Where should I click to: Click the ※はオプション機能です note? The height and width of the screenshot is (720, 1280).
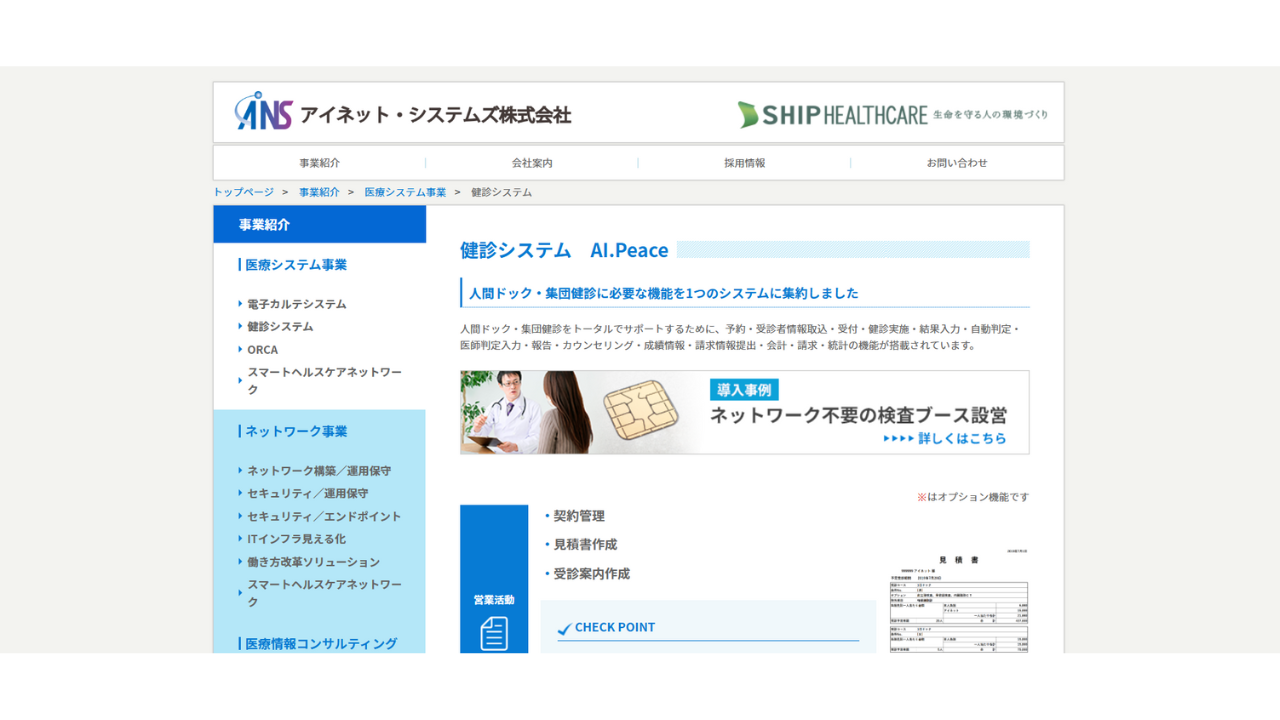973,497
